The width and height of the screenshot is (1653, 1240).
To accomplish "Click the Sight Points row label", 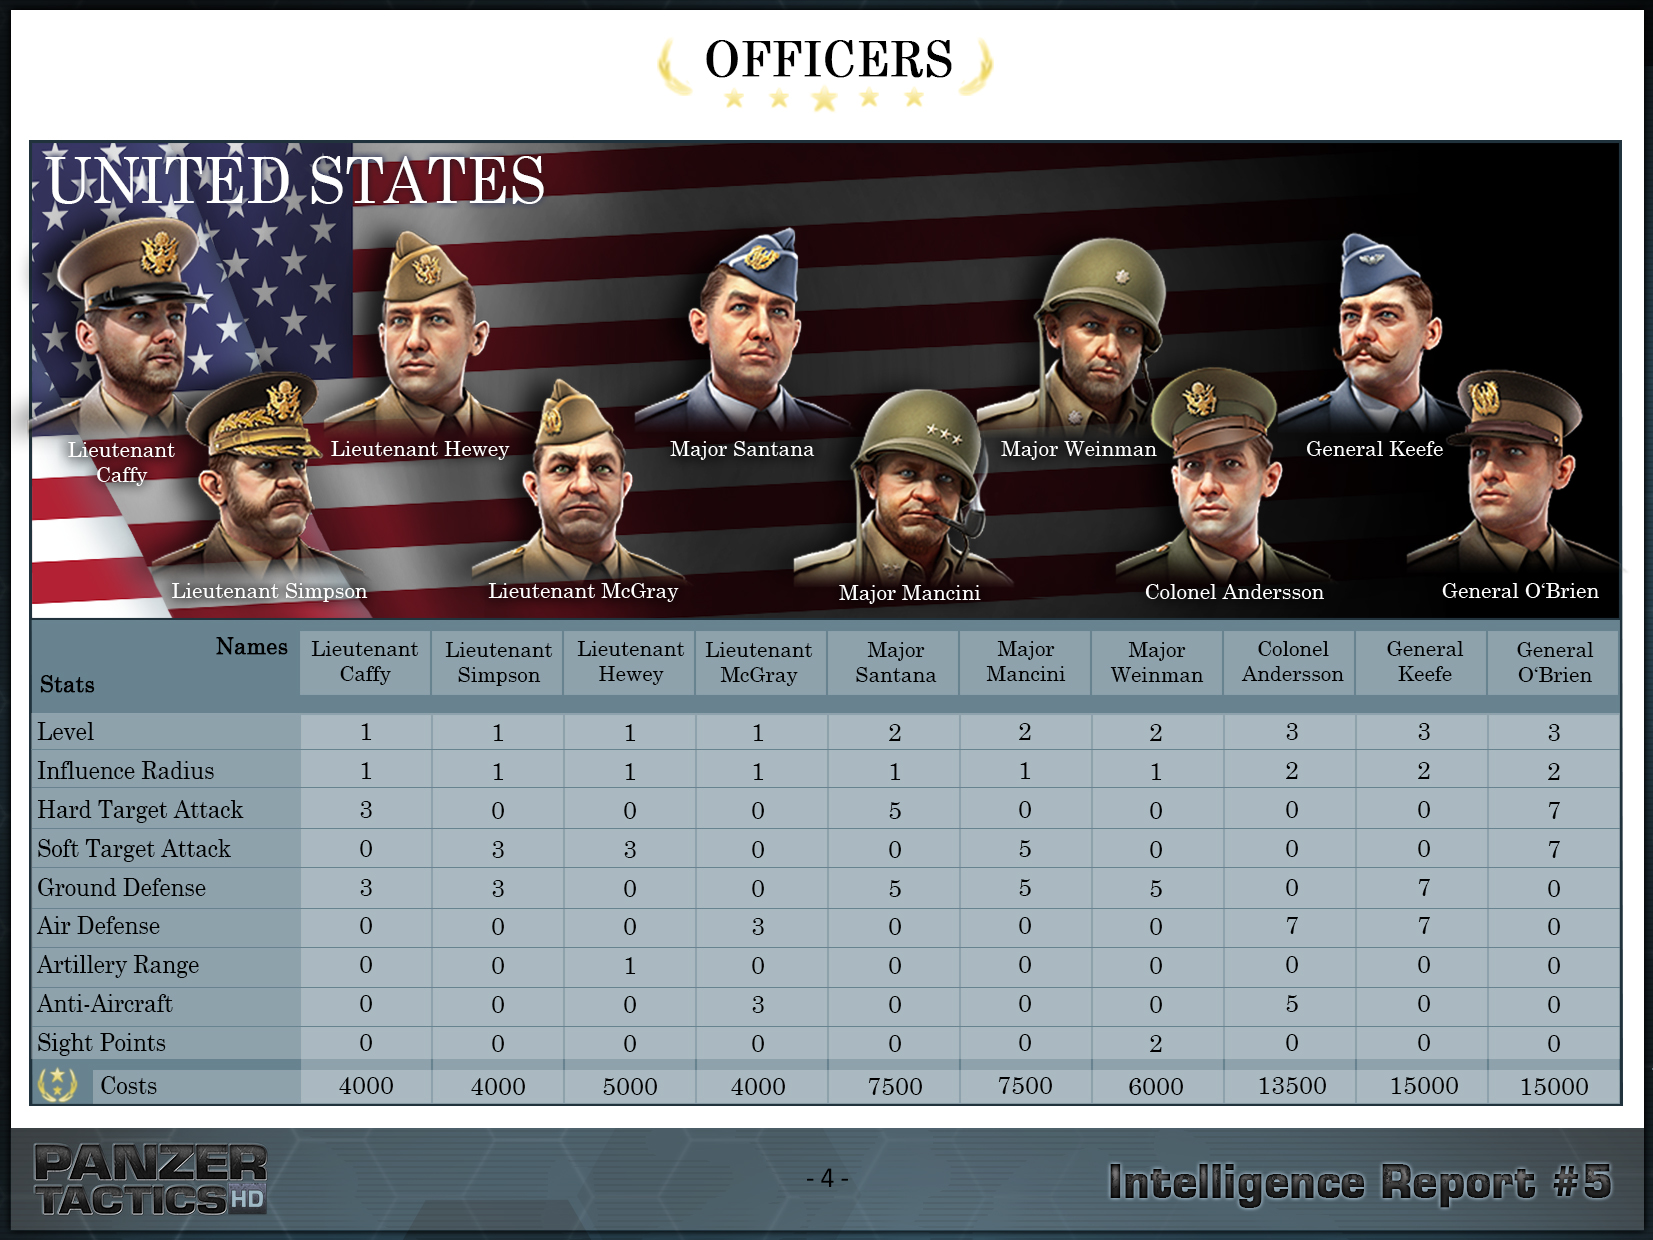I will point(102,1043).
